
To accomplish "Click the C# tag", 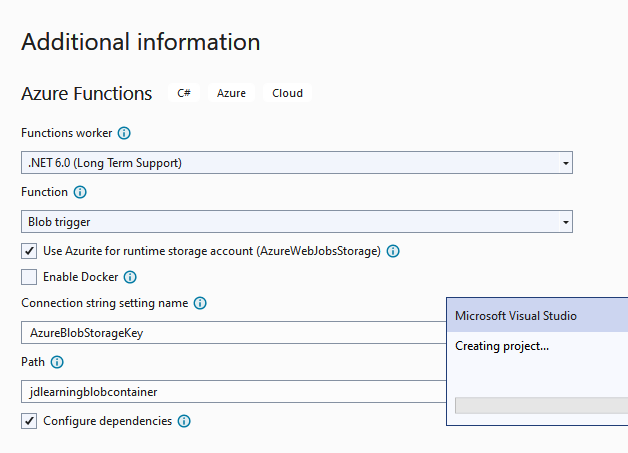I will coord(184,93).
